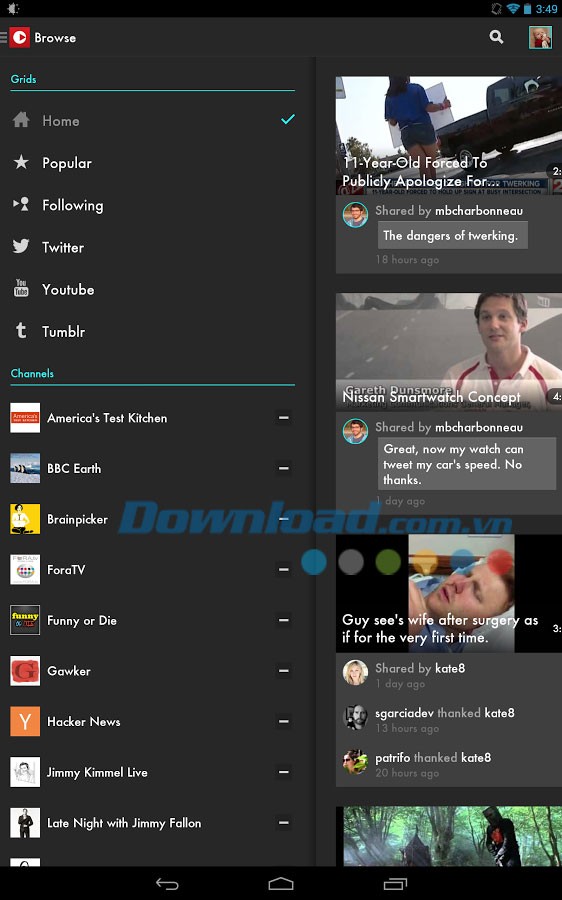
Task: Select the Home grid item
Action: pos(153,121)
